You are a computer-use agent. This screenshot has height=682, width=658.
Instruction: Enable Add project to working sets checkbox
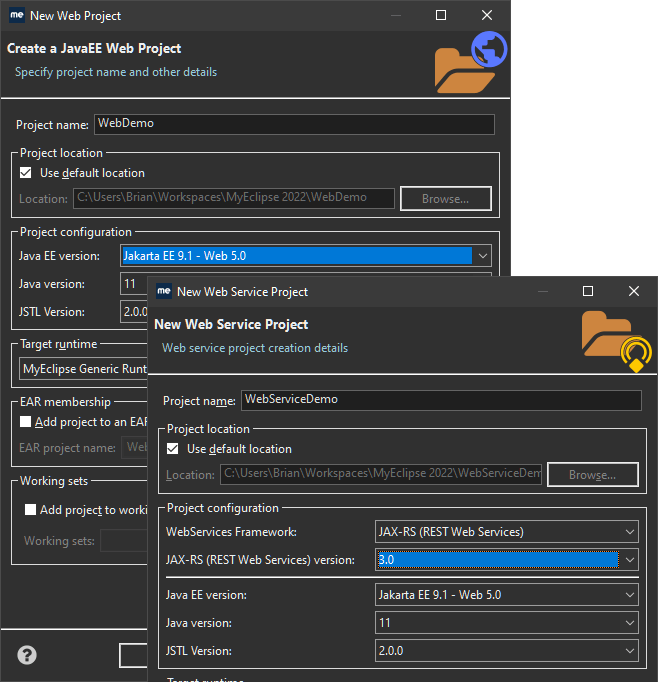click(30, 510)
